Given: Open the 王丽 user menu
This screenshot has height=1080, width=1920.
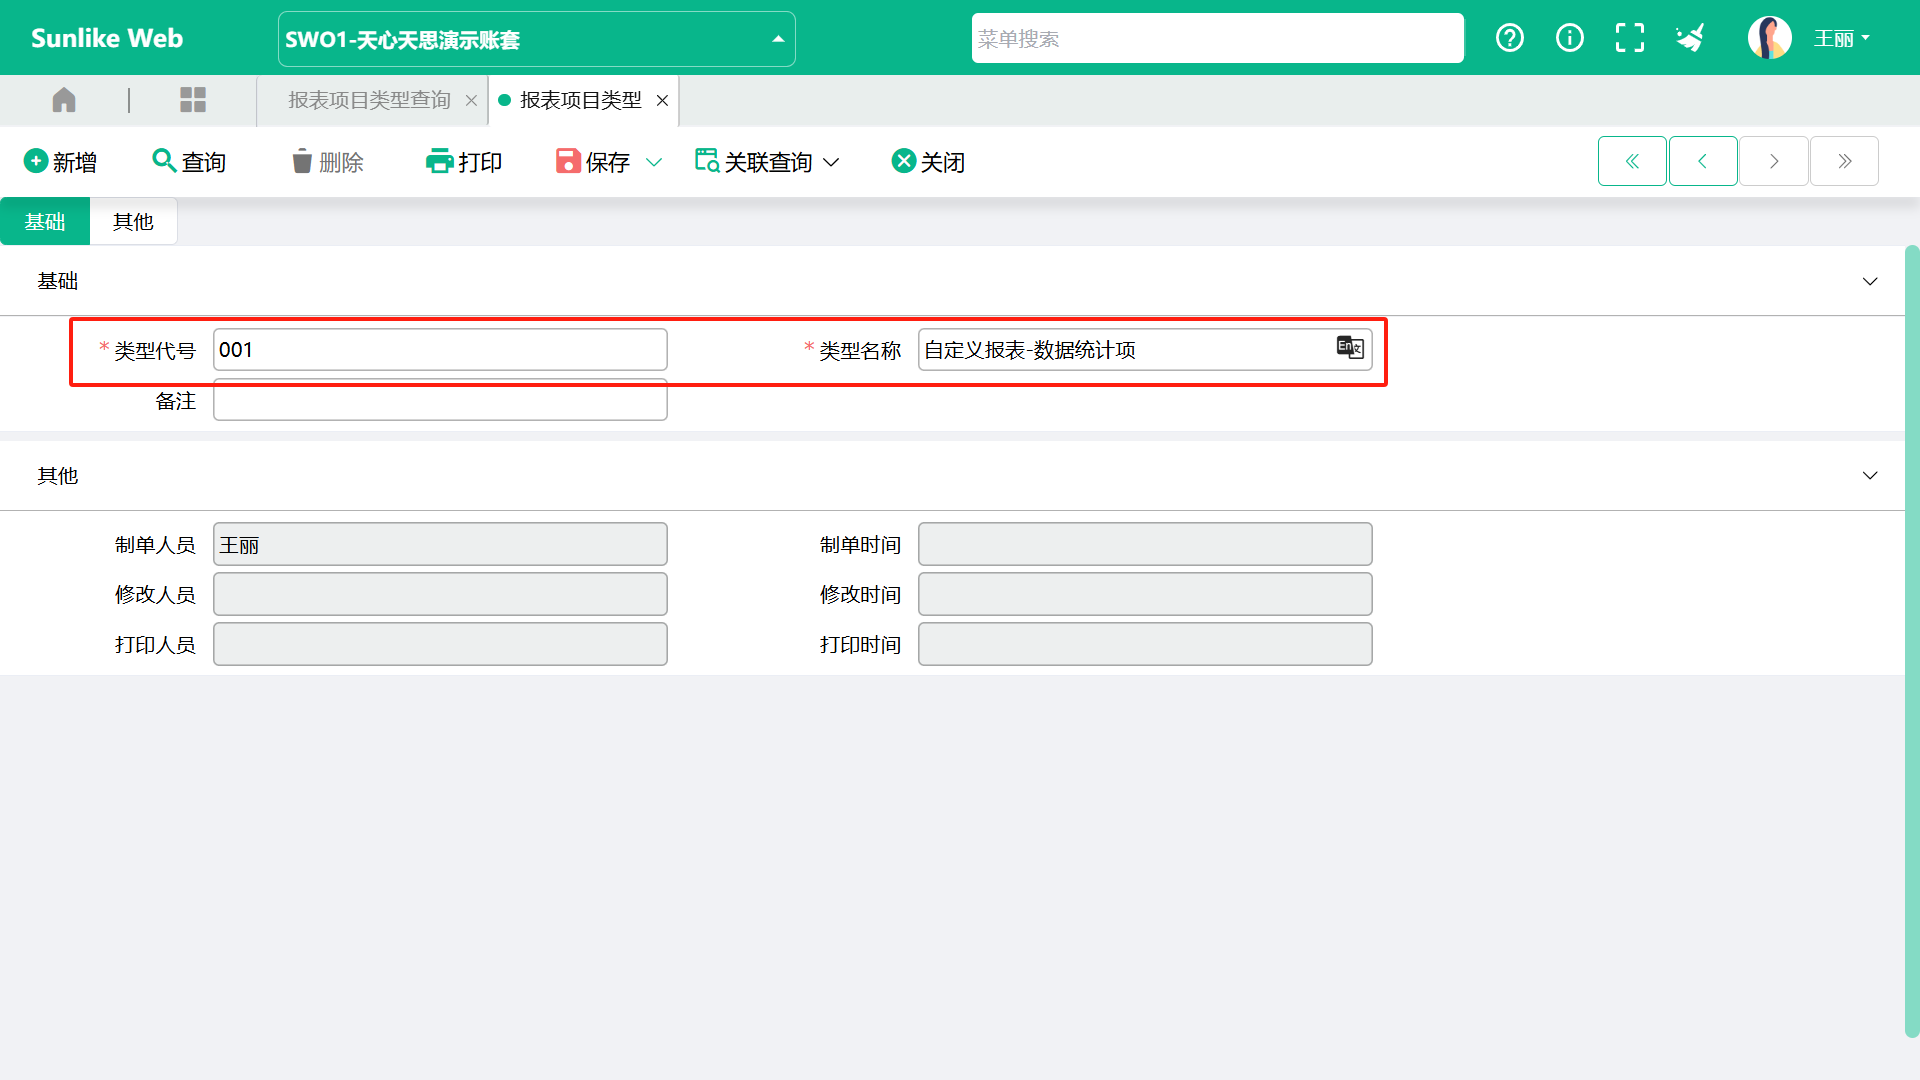Looking at the screenshot, I should click(1842, 38).
